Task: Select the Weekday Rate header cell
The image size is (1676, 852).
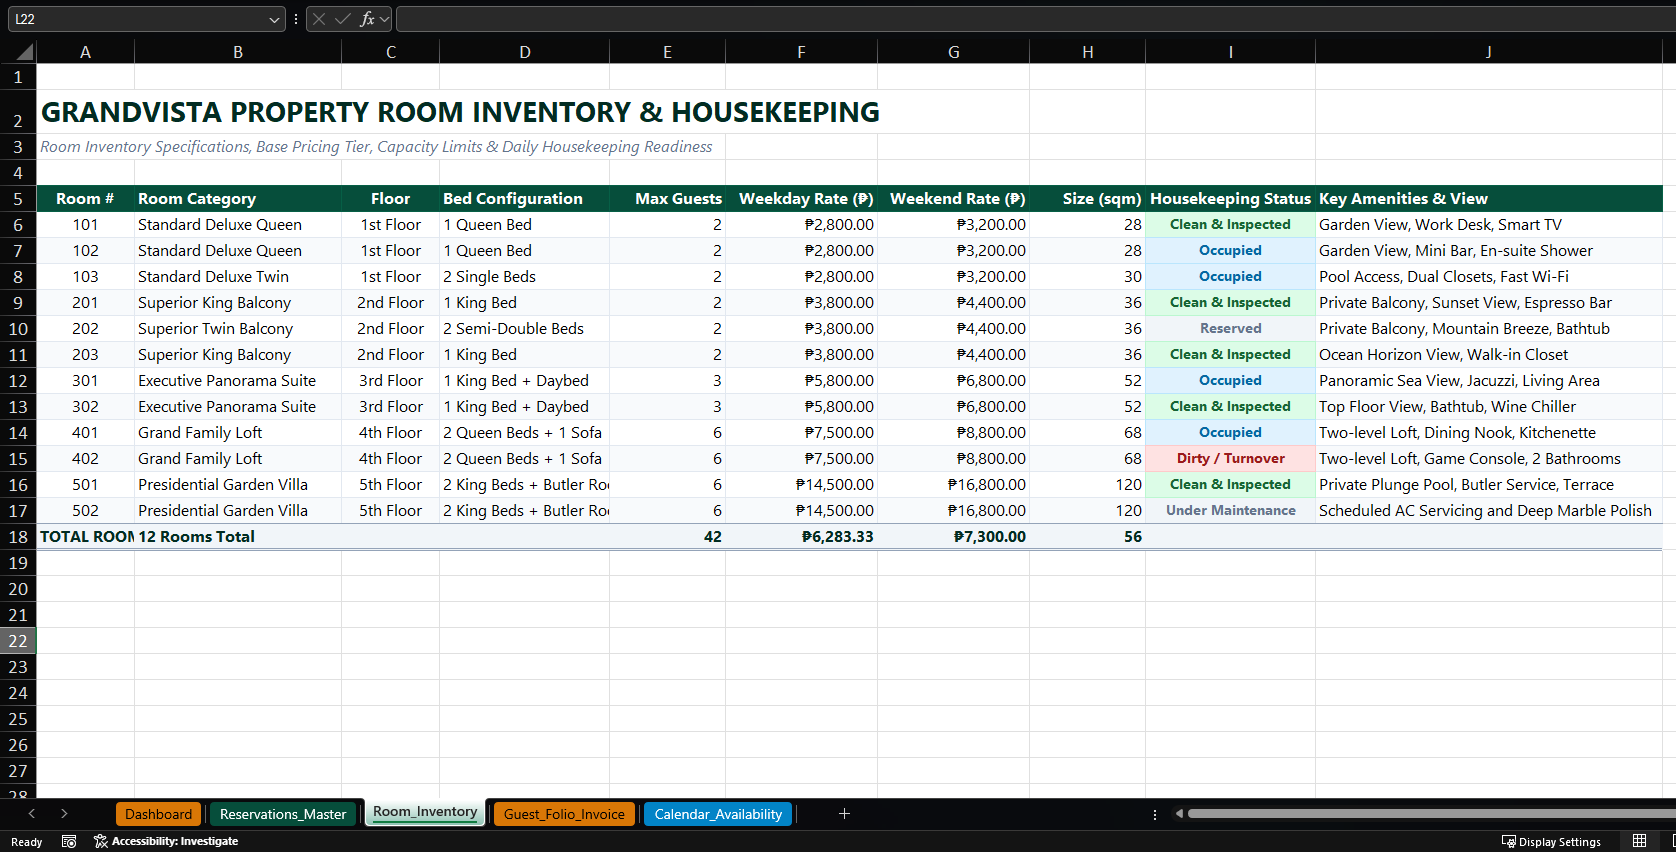Action: click(x=802, y=199)
